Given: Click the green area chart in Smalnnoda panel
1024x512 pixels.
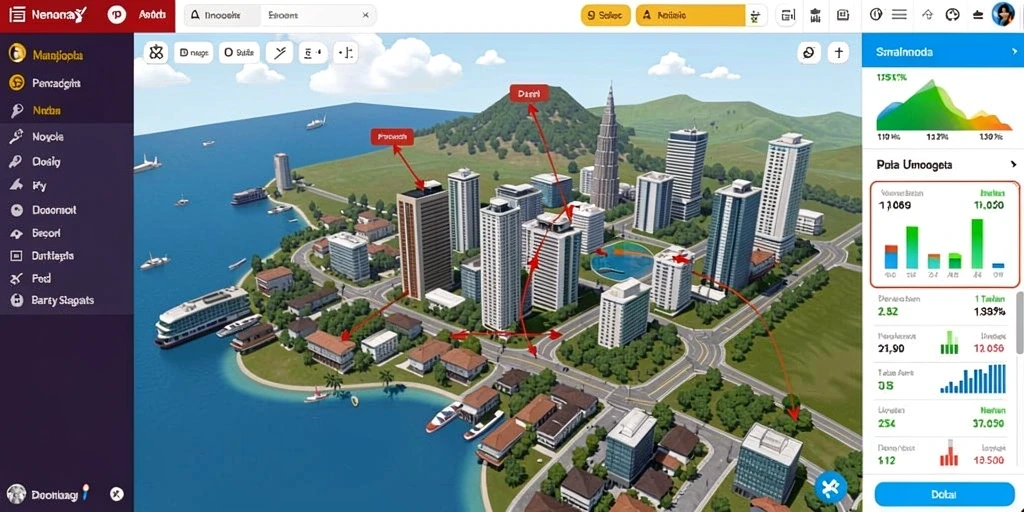Looking at the screenshot, I should point(944,104).
